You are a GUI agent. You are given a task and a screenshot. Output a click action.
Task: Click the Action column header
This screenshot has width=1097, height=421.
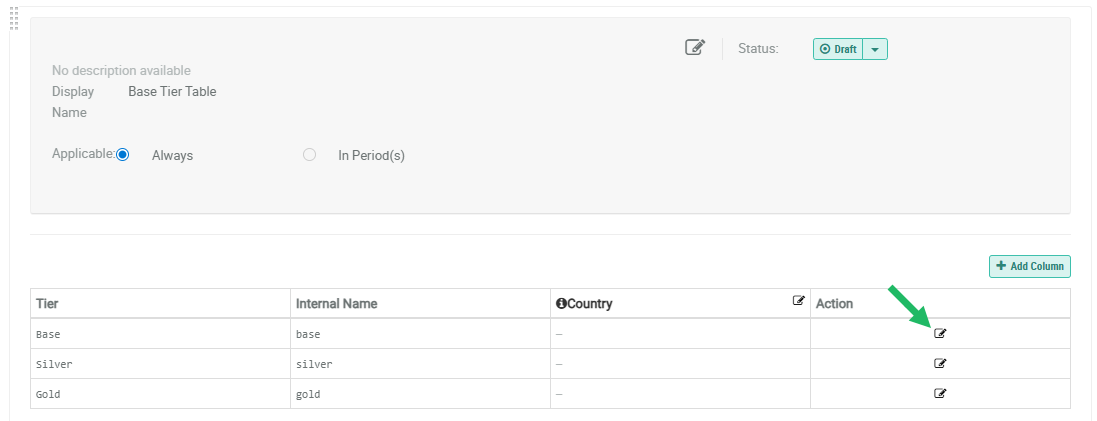pos(835,303)
